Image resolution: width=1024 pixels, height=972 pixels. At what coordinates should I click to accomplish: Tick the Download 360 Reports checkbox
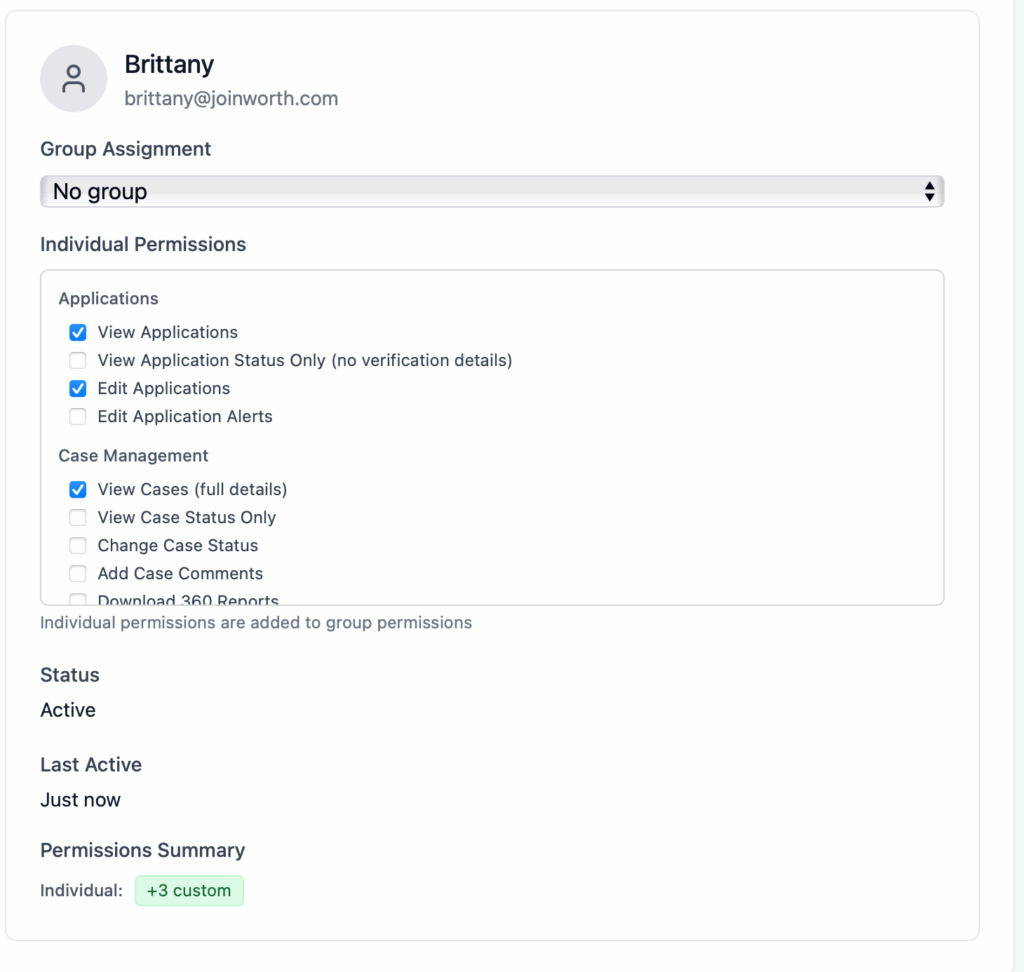[x=78, y=600]
